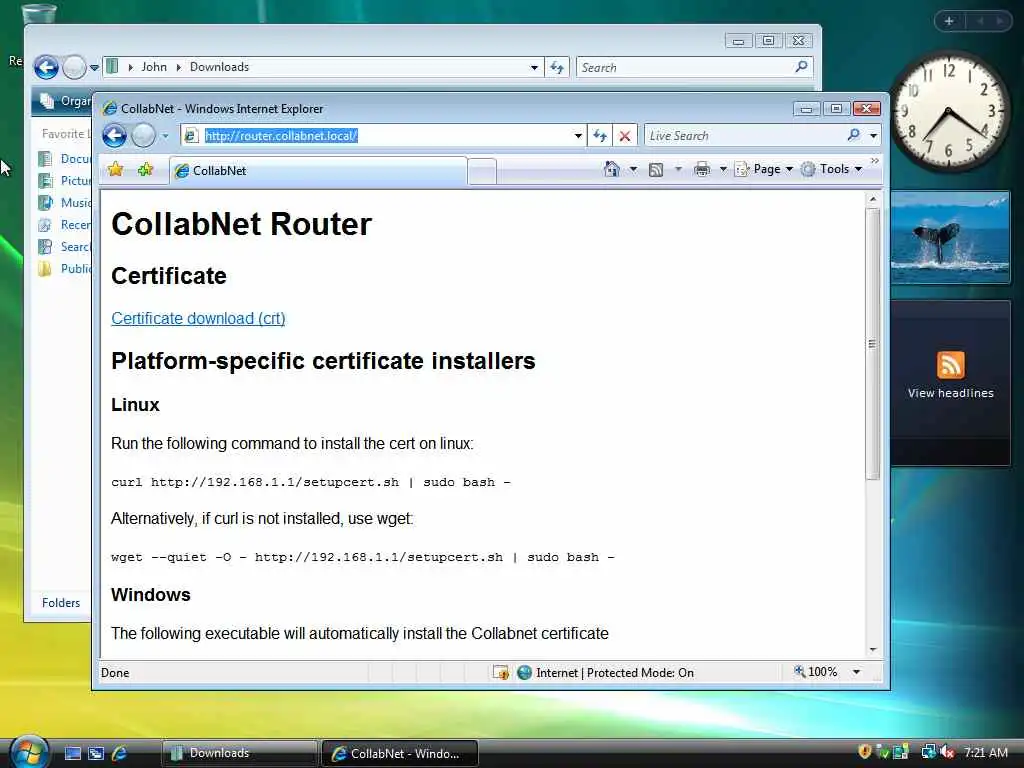The image size is (1024, 768).
Task: Click View headlines in feed gadget
Action: (x=950, y=393)
